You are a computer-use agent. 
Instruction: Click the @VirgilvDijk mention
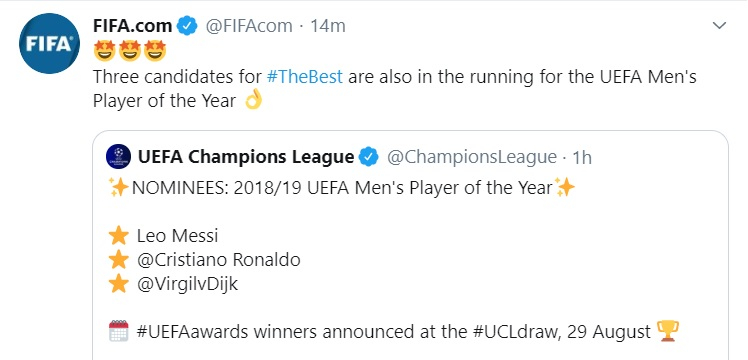(x=187, y=284)
